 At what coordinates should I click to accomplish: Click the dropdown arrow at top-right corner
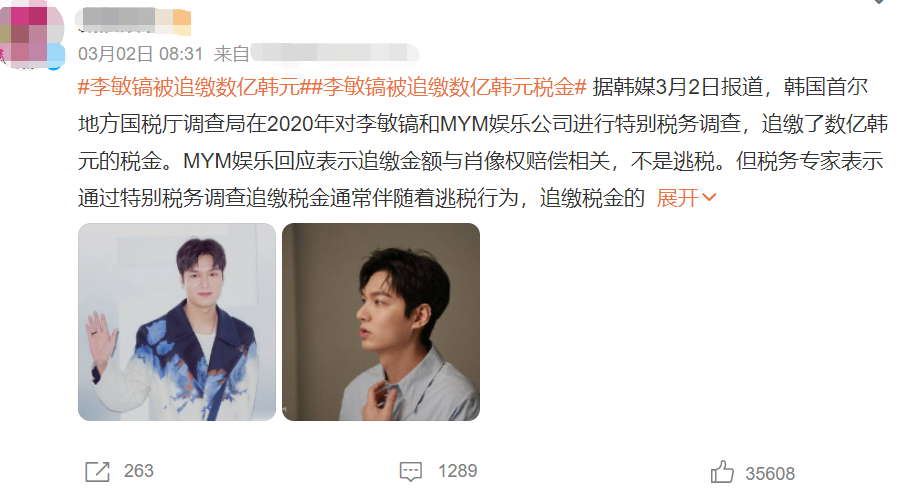pos(879,2)
